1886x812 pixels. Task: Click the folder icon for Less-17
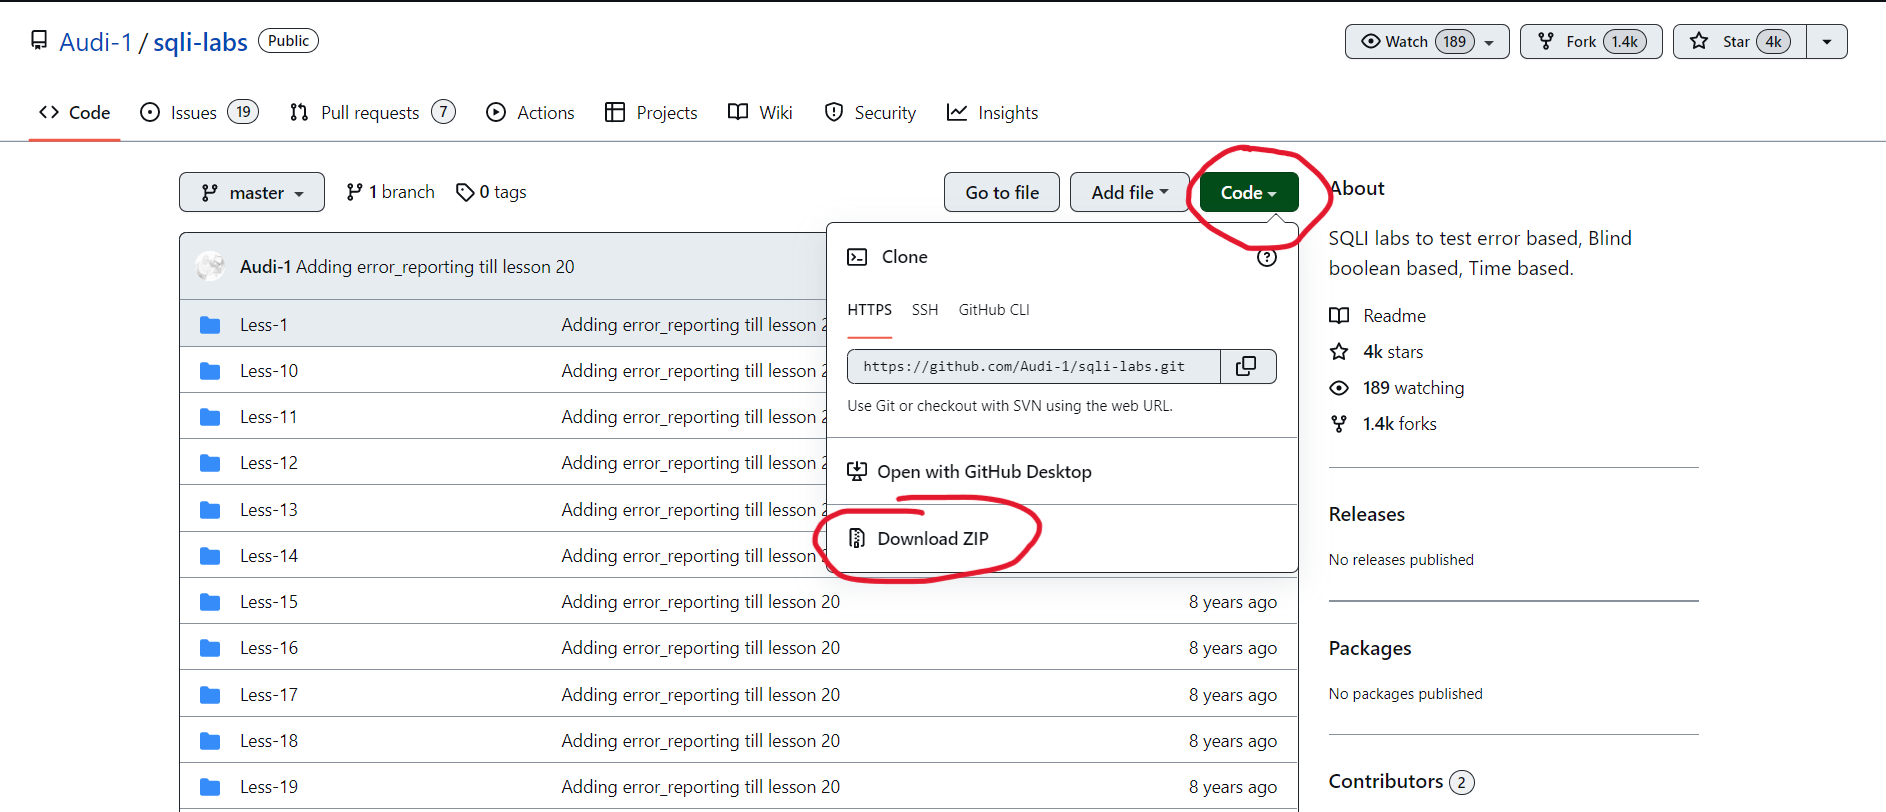tap(210, 695)
